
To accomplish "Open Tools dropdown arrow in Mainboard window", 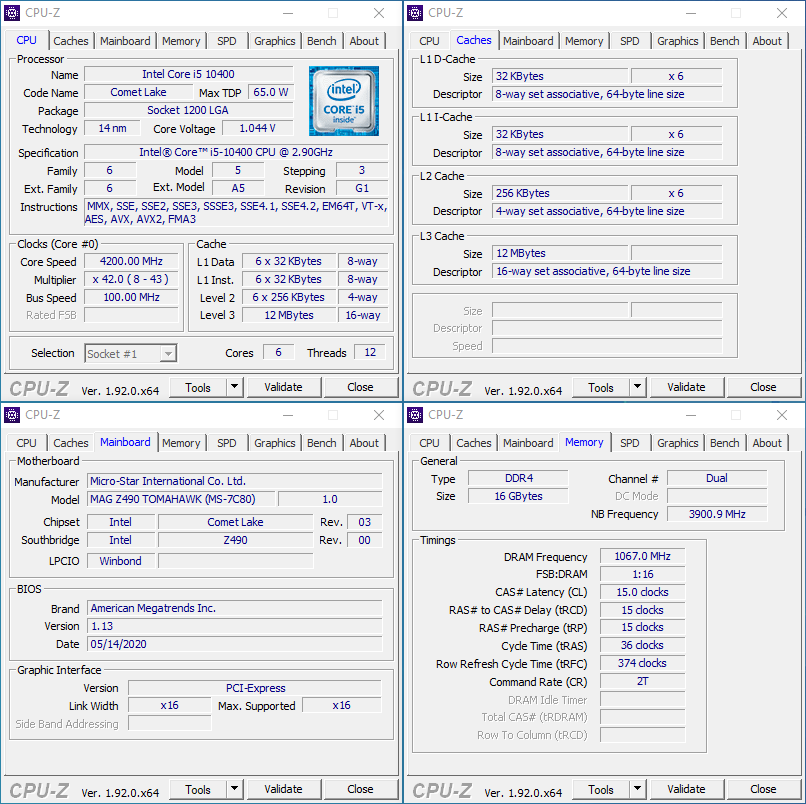I will [x=234, y=789].
